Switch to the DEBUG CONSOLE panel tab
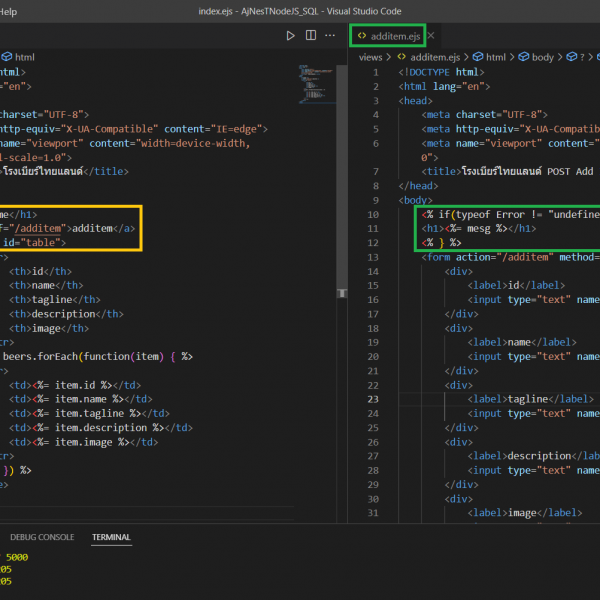This screenshot has width=600, height=600. pyautogui.click(x=42, y=537)
